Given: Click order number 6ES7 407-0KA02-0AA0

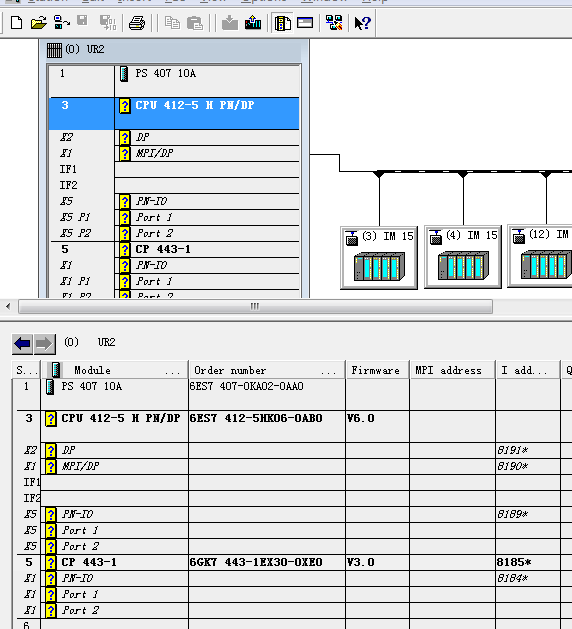Looking at the screenshot, I should pyautogui.click(x=247, y=387).
